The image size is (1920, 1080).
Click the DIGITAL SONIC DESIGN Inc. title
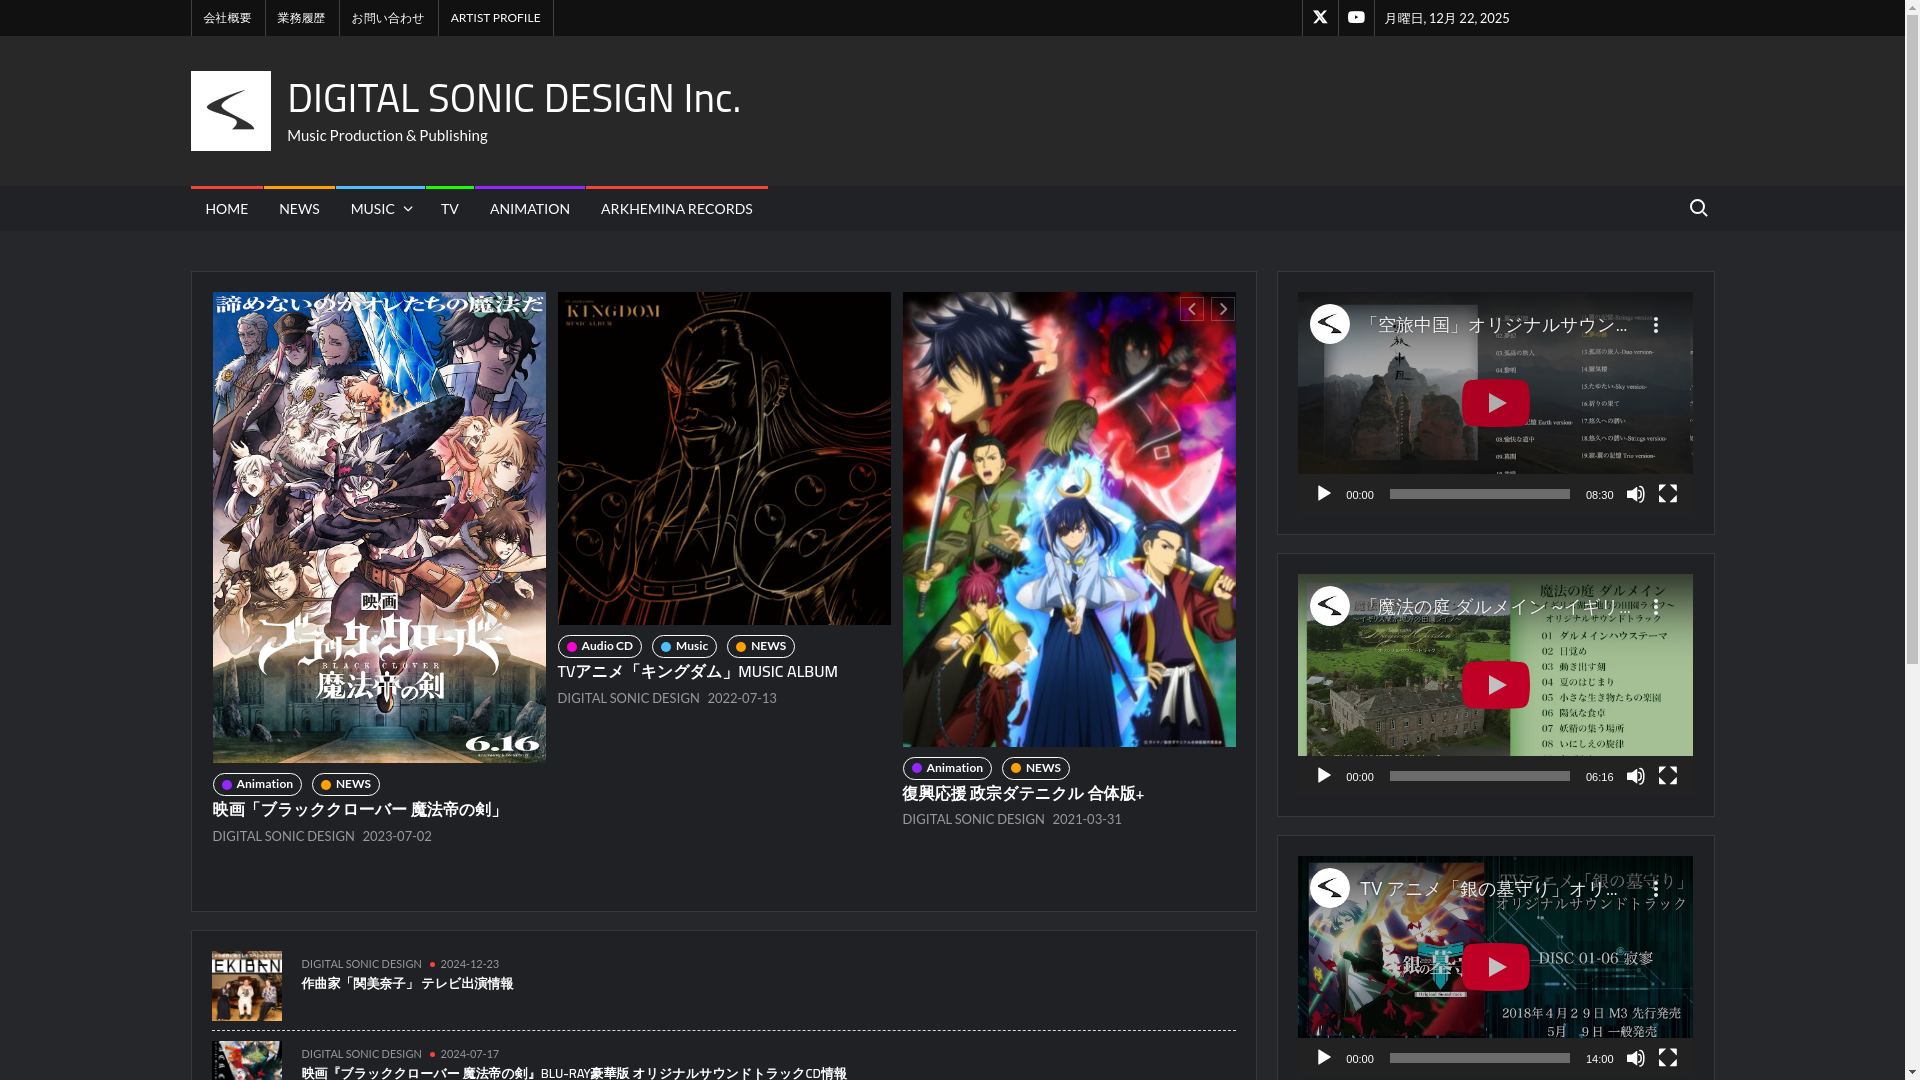coord(514,97)
